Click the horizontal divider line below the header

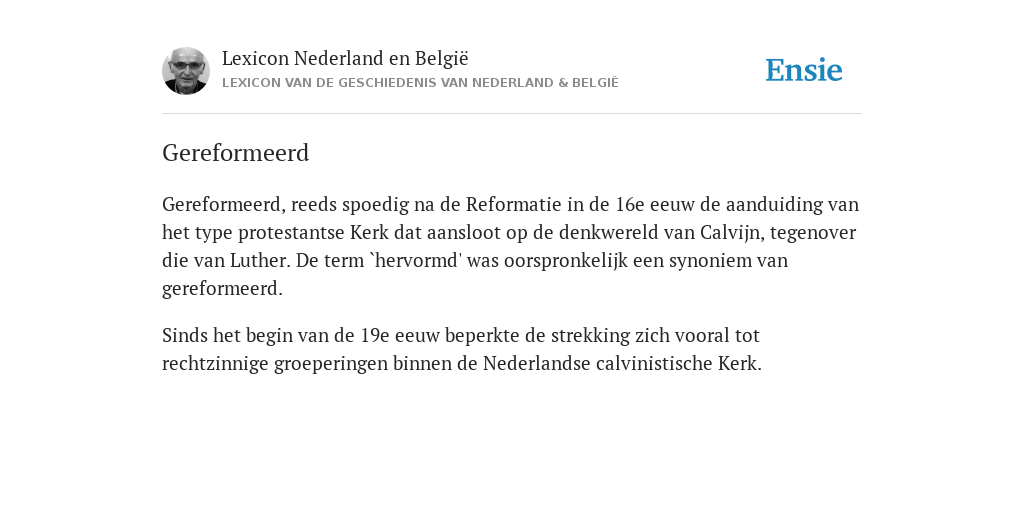click(x=512, y=114)
